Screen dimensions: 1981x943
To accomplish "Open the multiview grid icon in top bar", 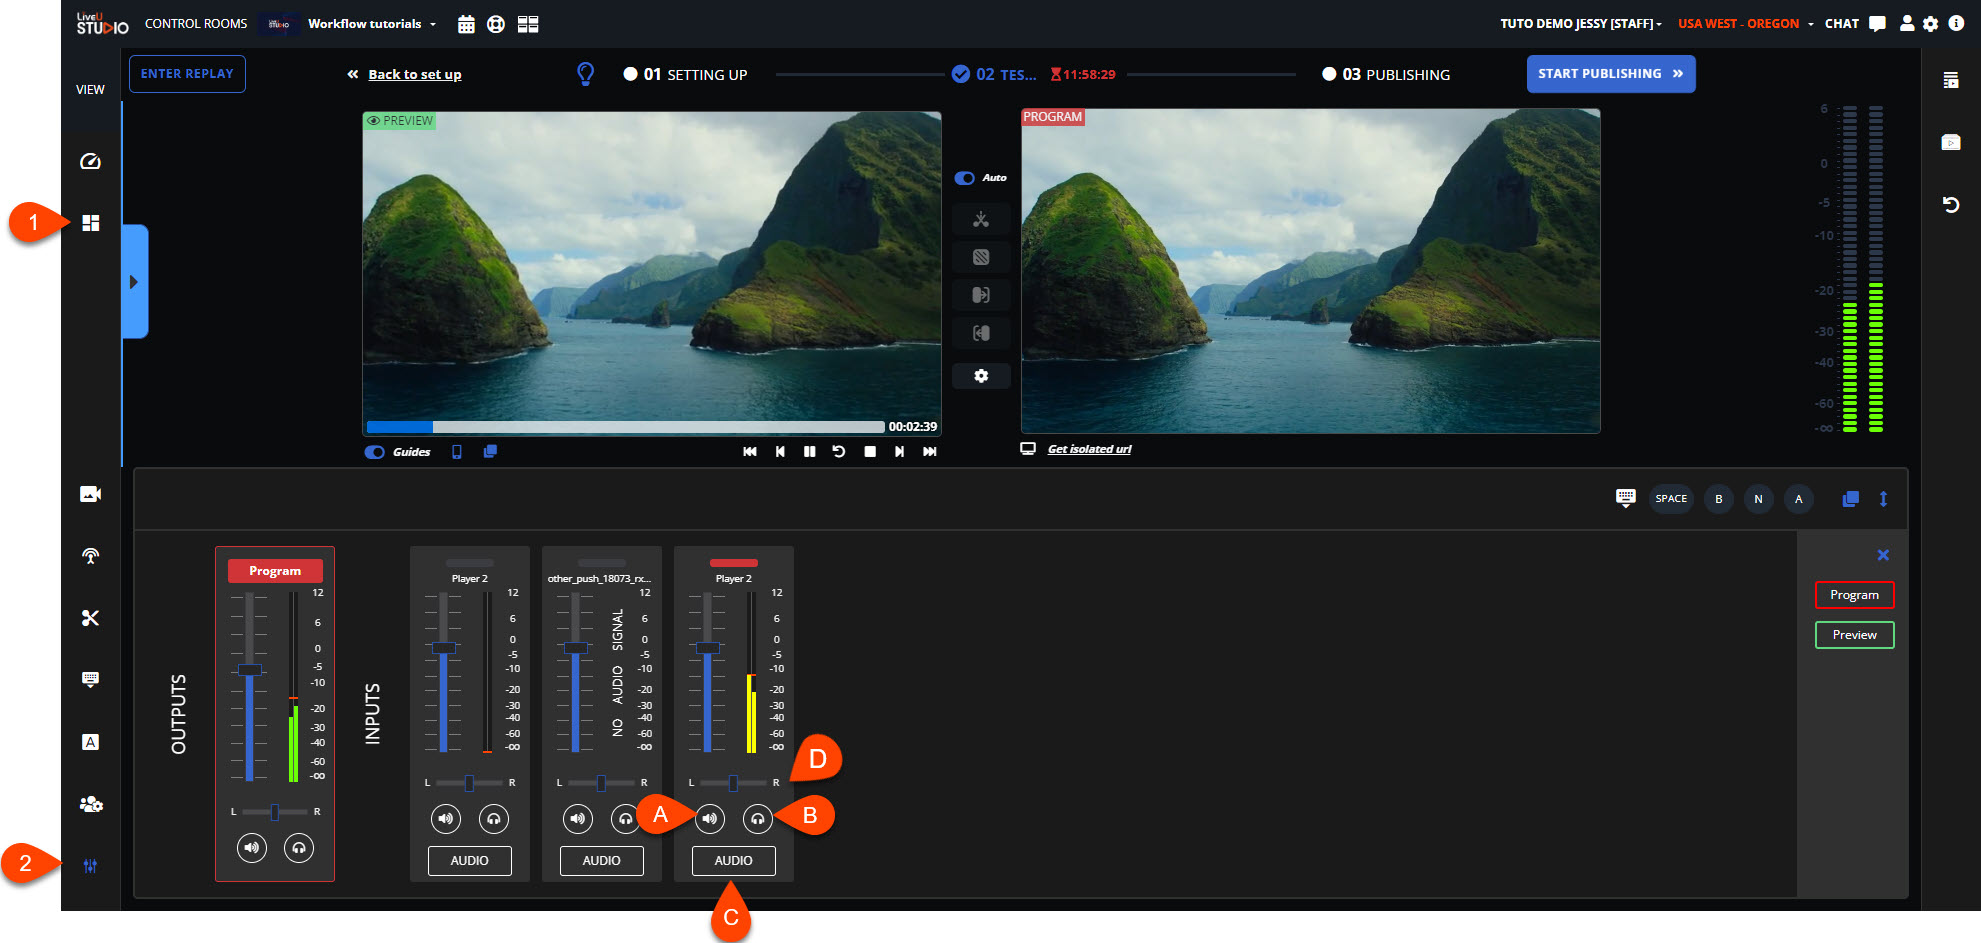I will 528,24.
